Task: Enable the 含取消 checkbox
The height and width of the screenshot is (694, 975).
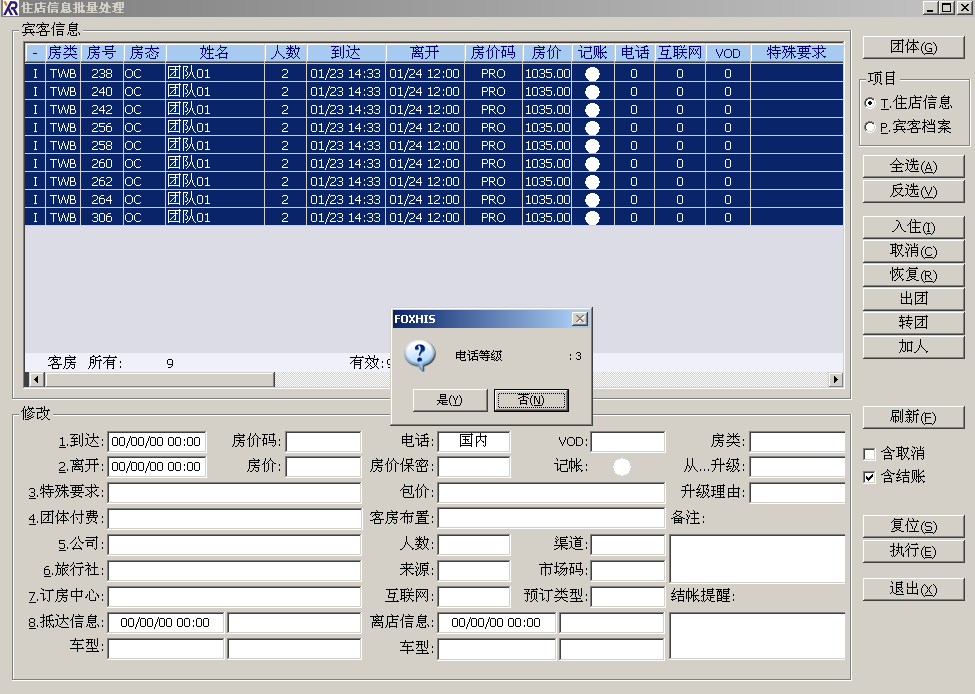Action: [x=870, y=454]
